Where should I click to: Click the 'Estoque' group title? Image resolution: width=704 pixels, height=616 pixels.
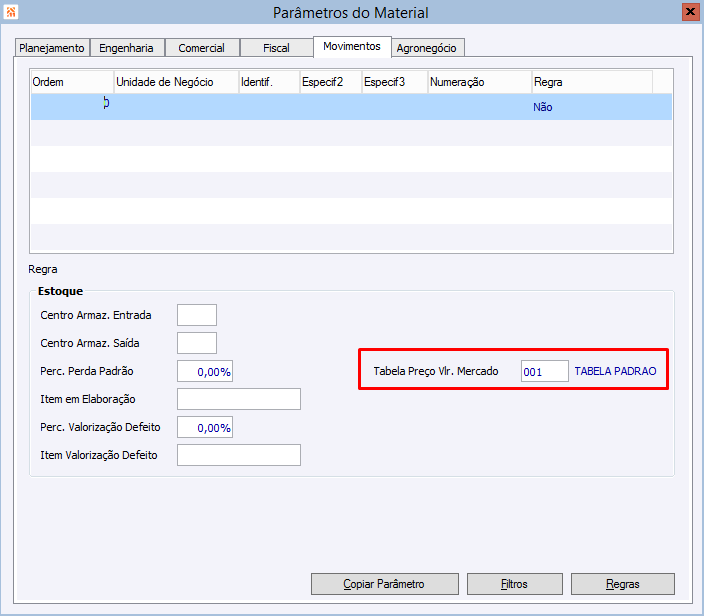[60, 291]
